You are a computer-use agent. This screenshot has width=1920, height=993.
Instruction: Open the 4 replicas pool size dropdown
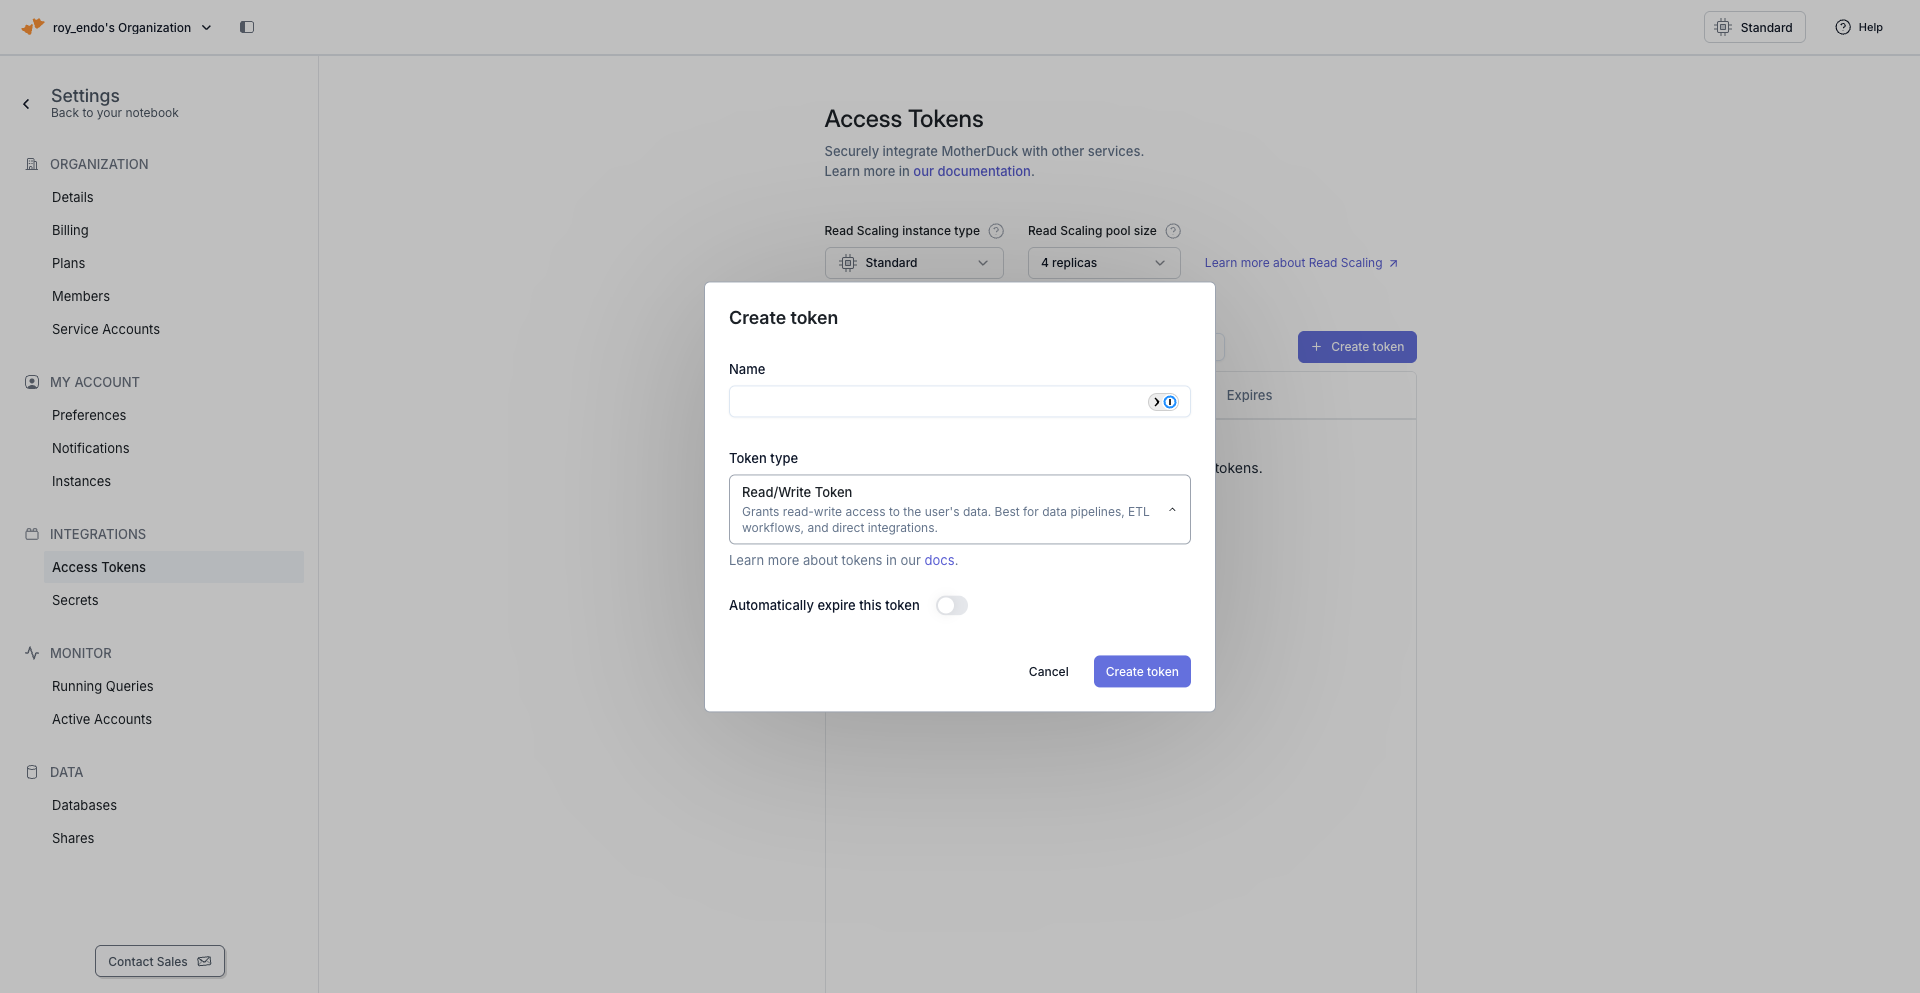point(1103,262)
